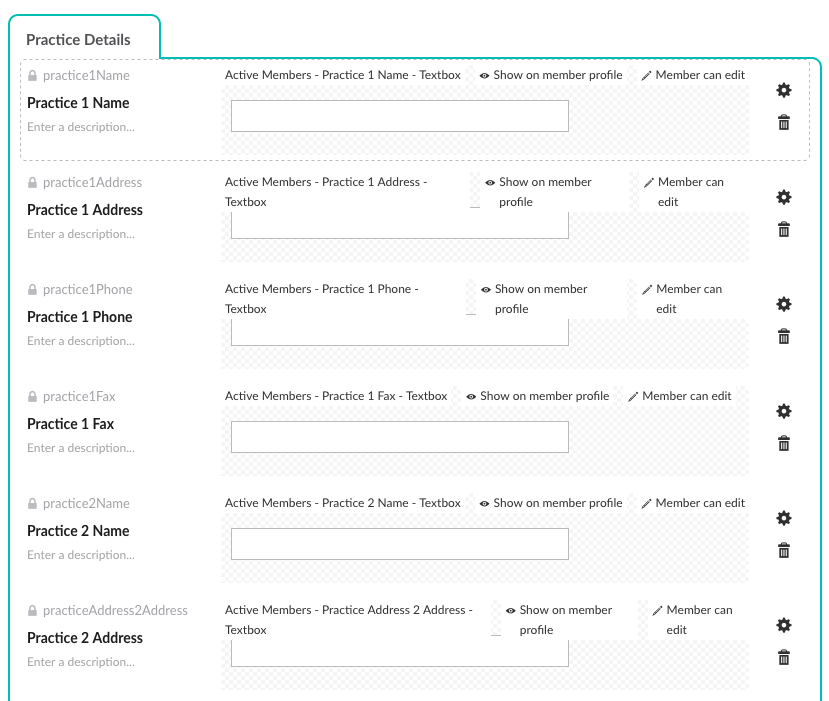The image size is (829, 701).
Task: Click trash icon for Practice 1 Phone
Action: click(784, 336)
